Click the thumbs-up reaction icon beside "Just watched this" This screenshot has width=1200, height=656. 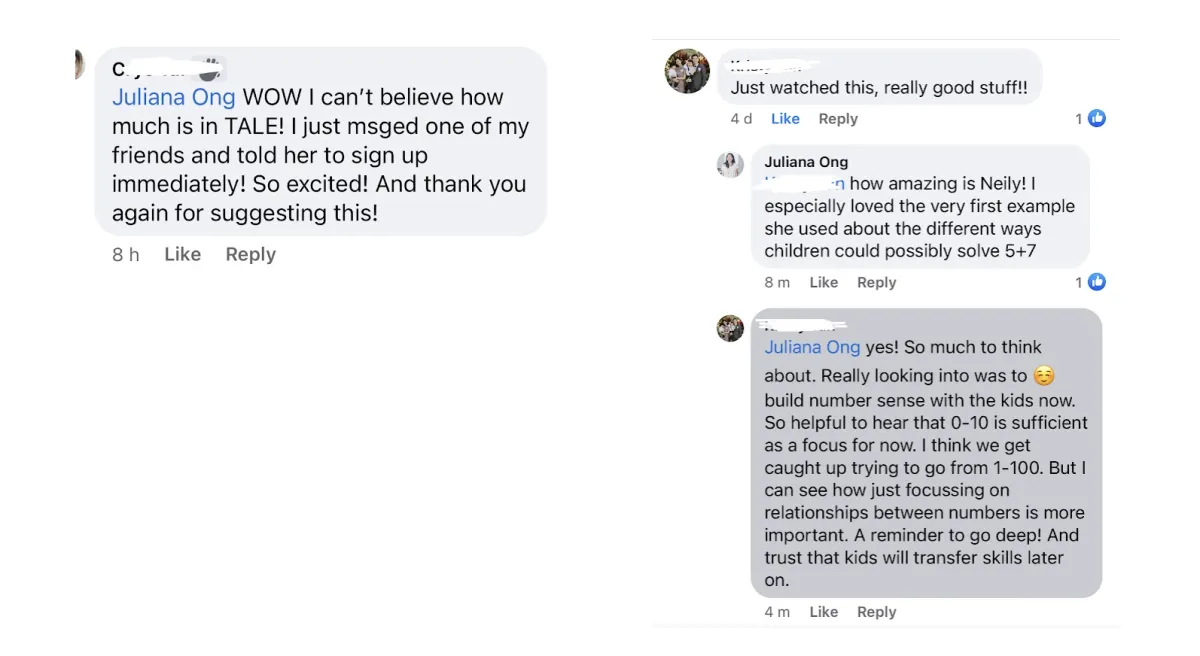pyautogui.click(x=1097, y=119)
